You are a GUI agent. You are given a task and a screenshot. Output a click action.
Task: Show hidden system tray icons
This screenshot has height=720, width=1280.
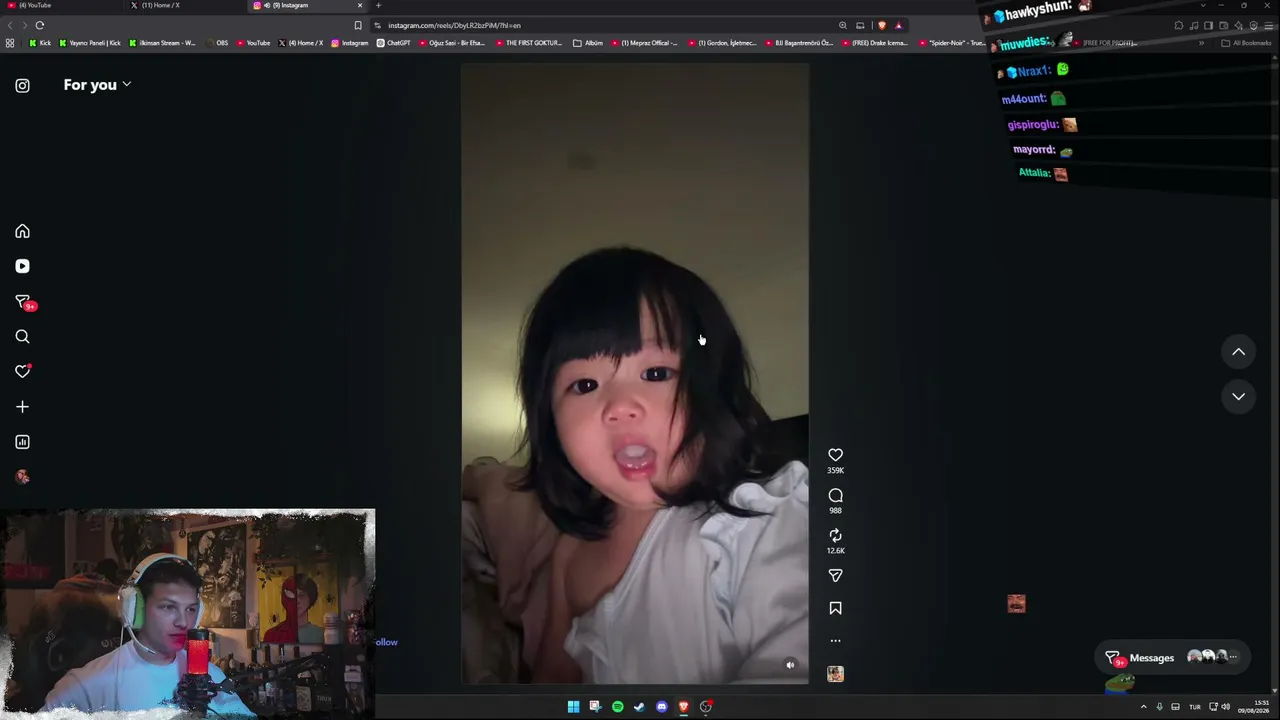[1143, 707]
